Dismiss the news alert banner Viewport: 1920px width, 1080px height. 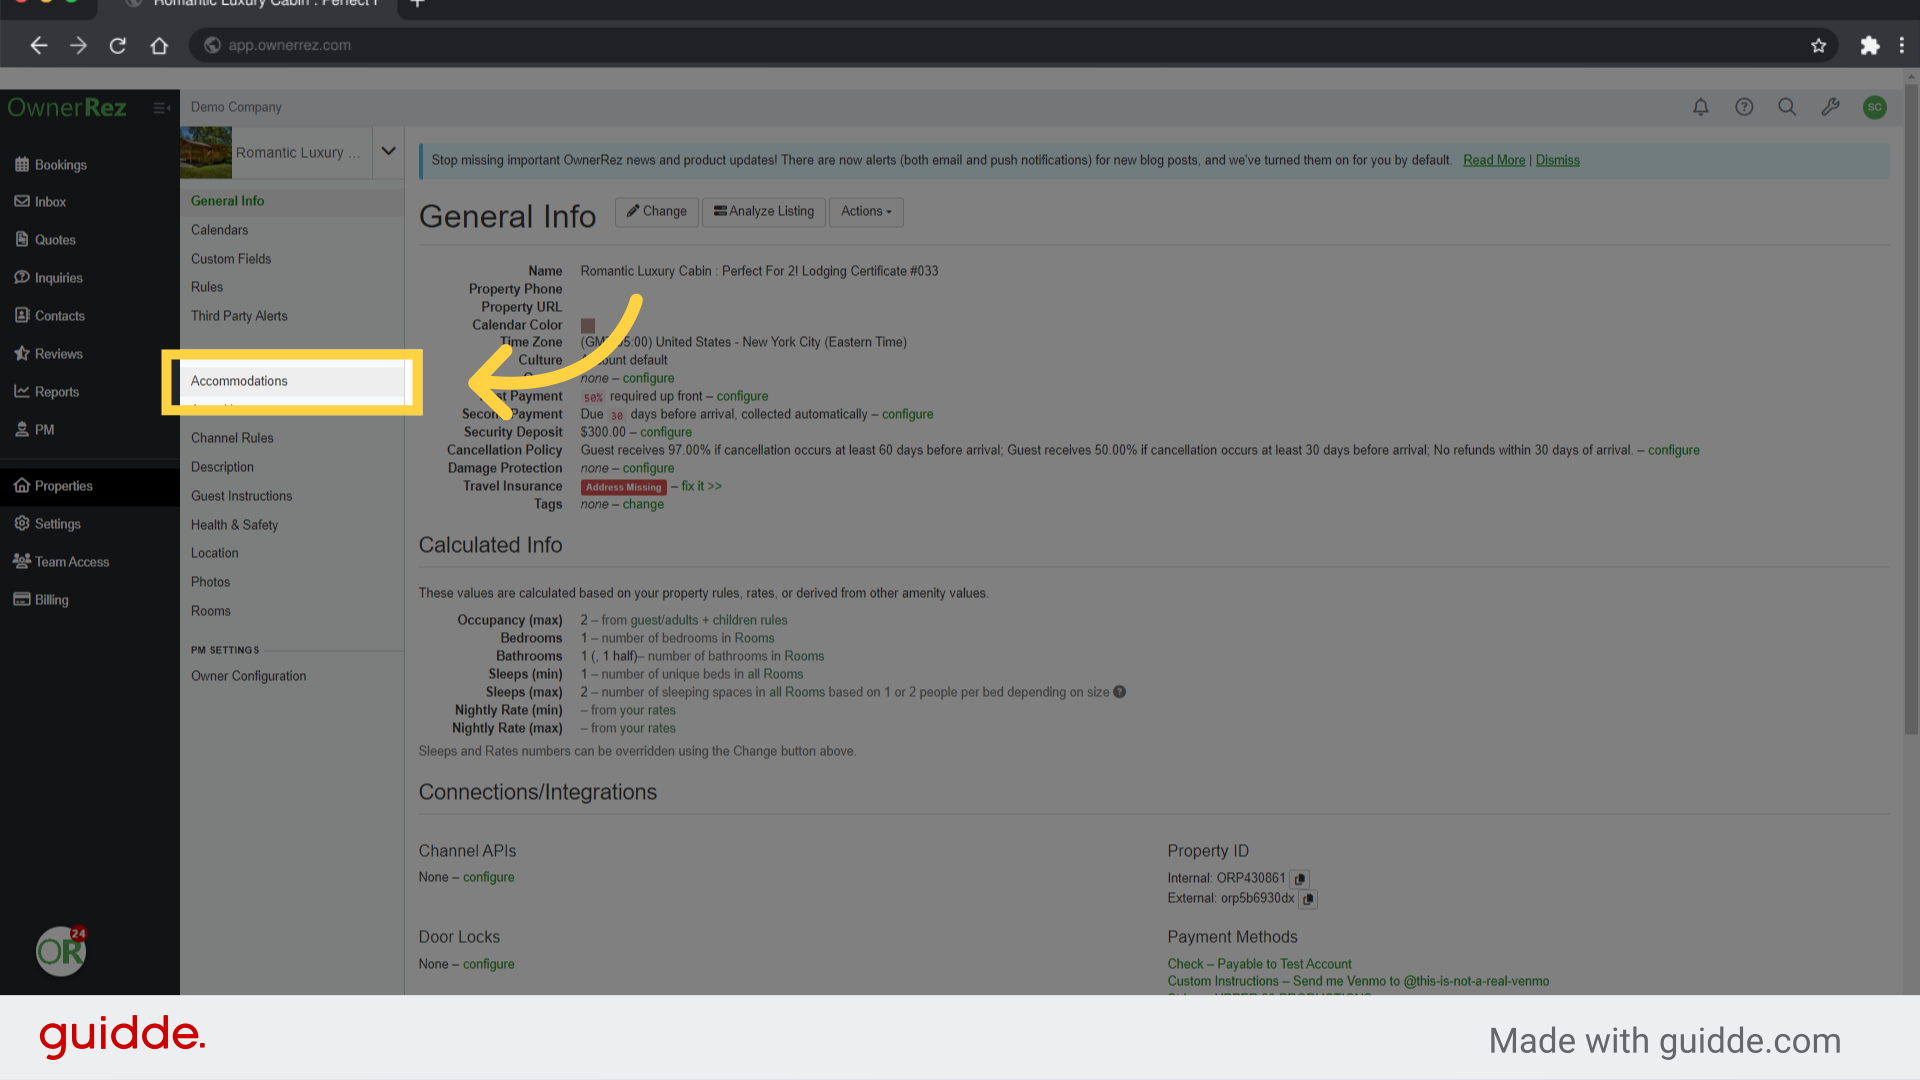click(x=1557, y=160)
